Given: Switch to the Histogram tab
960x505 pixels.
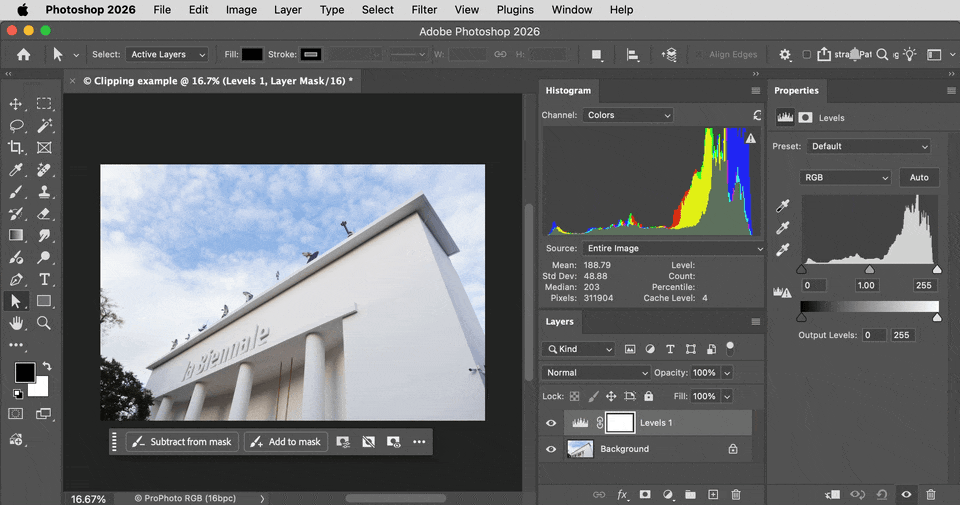Looking at the screenshot, I should (568, 91).
